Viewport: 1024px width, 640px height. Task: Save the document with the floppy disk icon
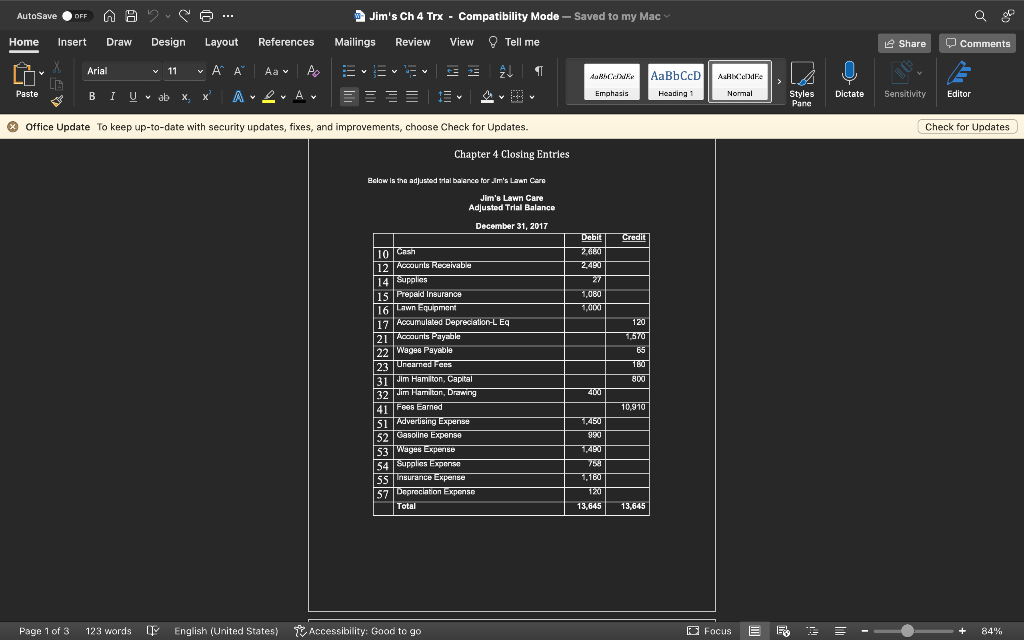tap(131, 16)
